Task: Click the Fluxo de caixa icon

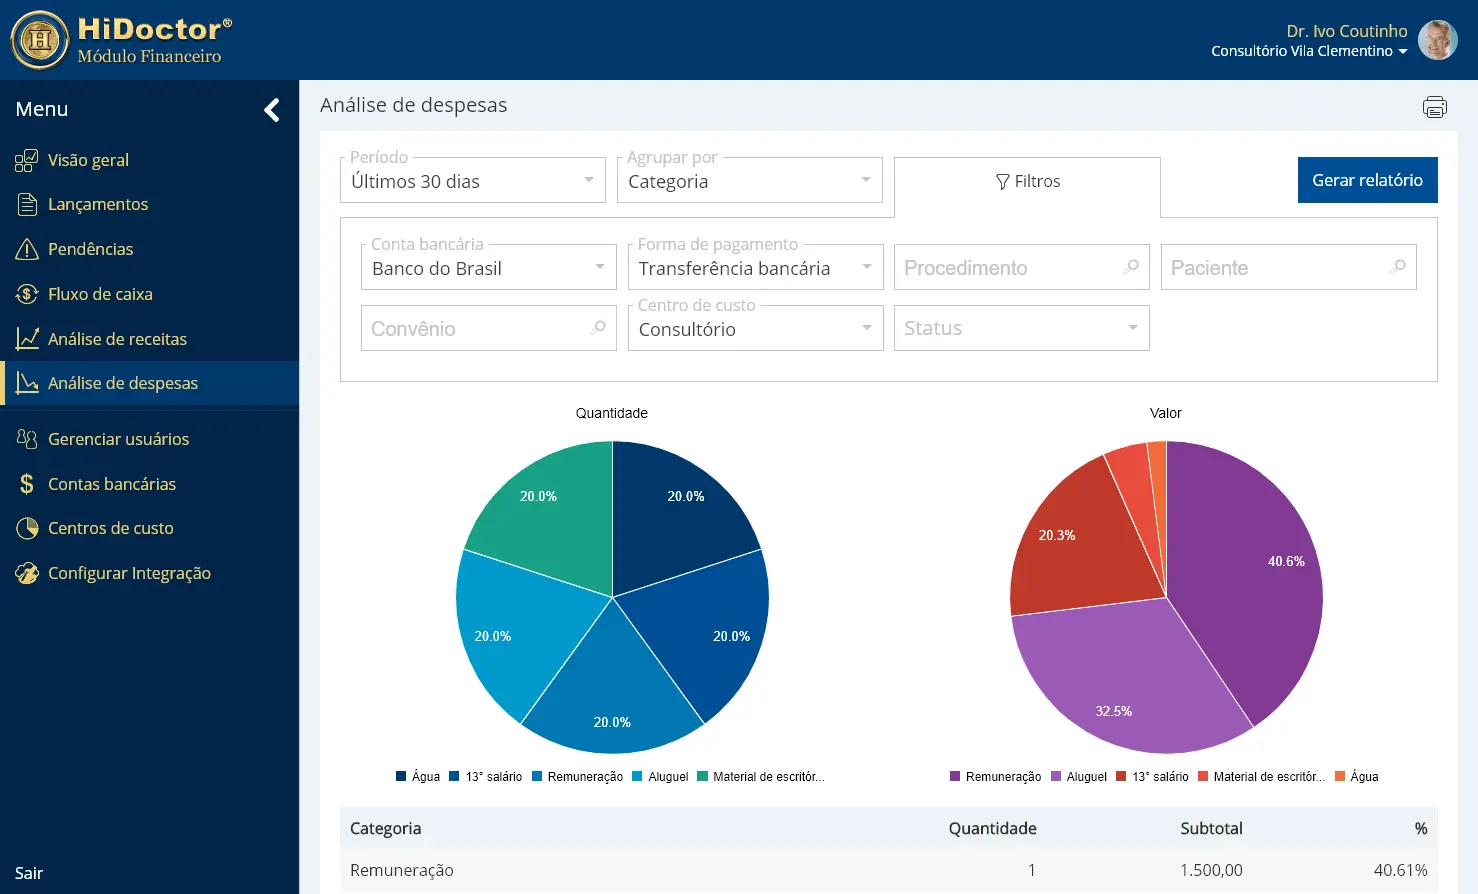Action: tap(27, 294)
